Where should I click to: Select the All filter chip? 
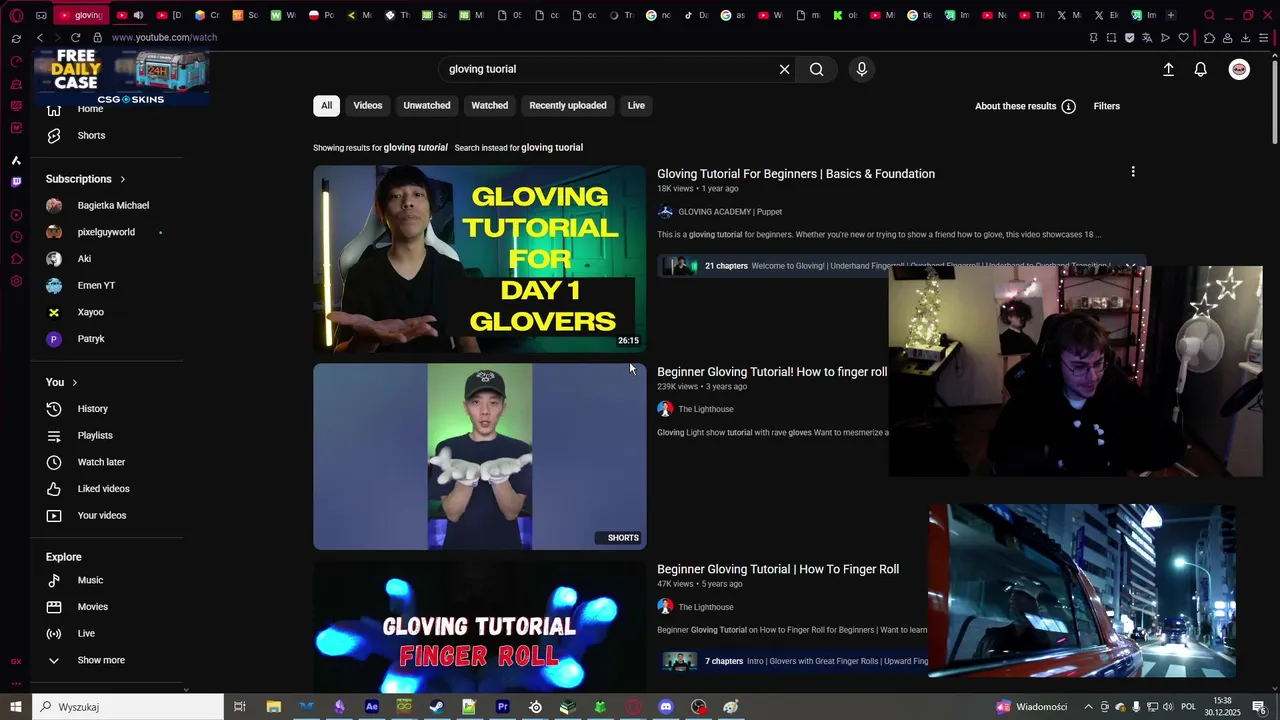[x=326, y=105]
